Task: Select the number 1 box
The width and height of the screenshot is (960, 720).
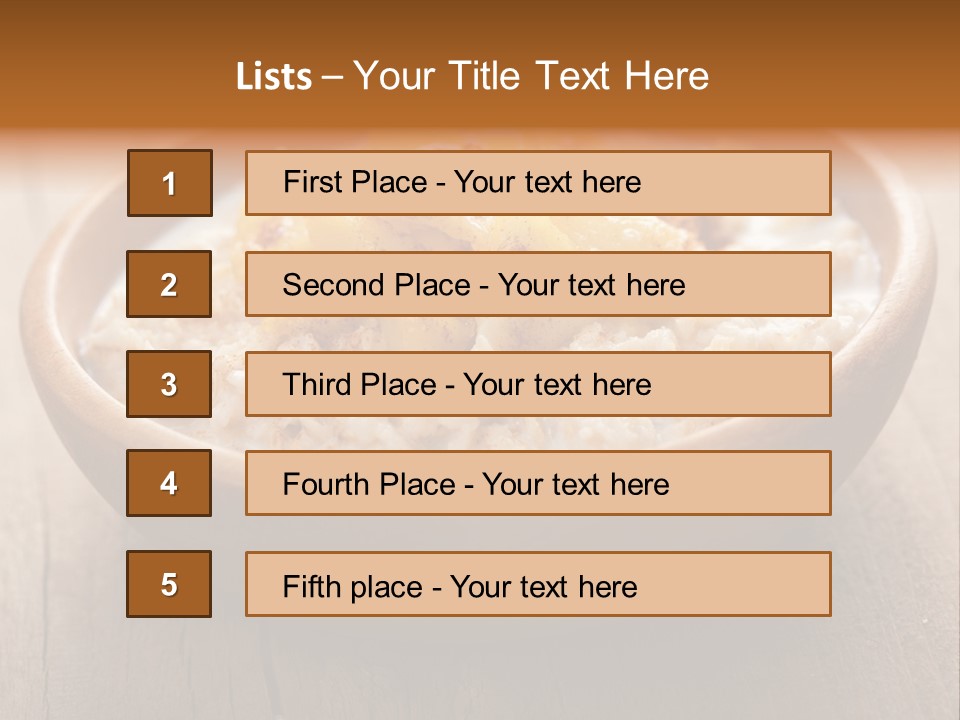Action: point(170,183)
